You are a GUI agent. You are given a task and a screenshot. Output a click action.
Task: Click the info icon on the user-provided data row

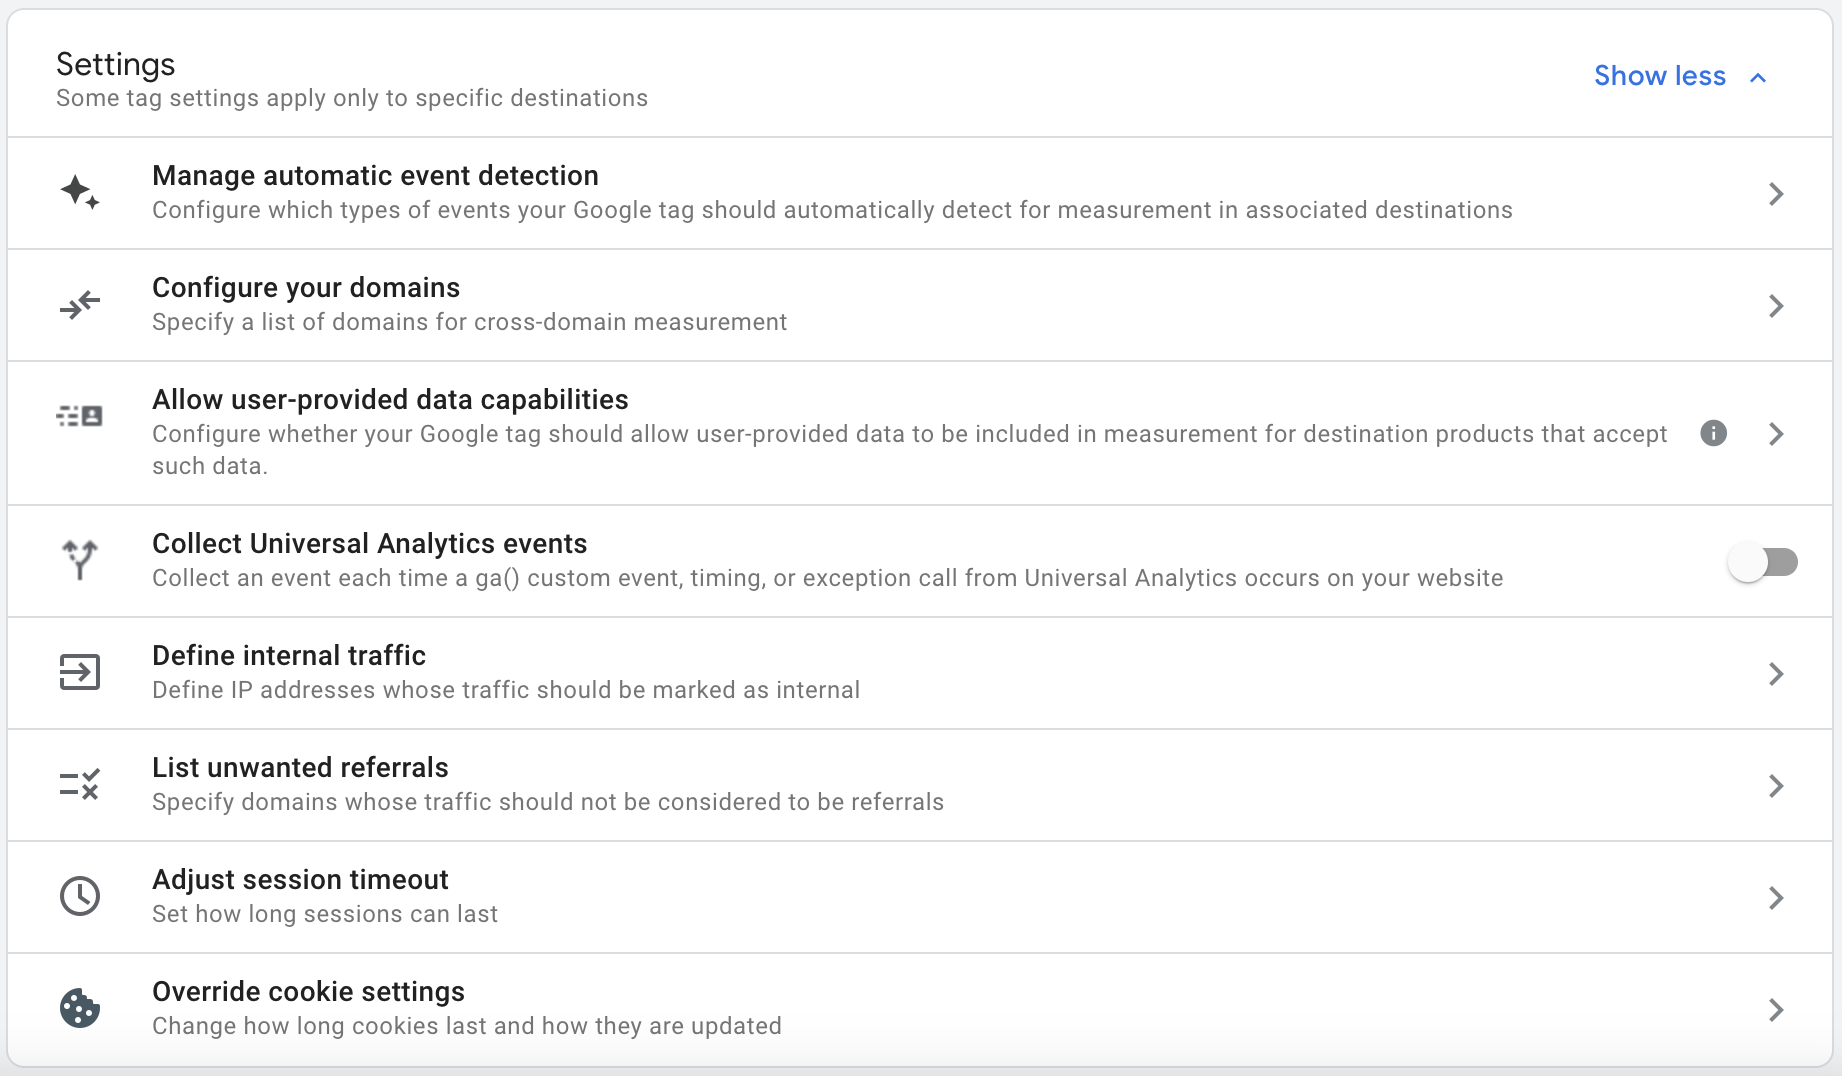(x=1714, y=433)
